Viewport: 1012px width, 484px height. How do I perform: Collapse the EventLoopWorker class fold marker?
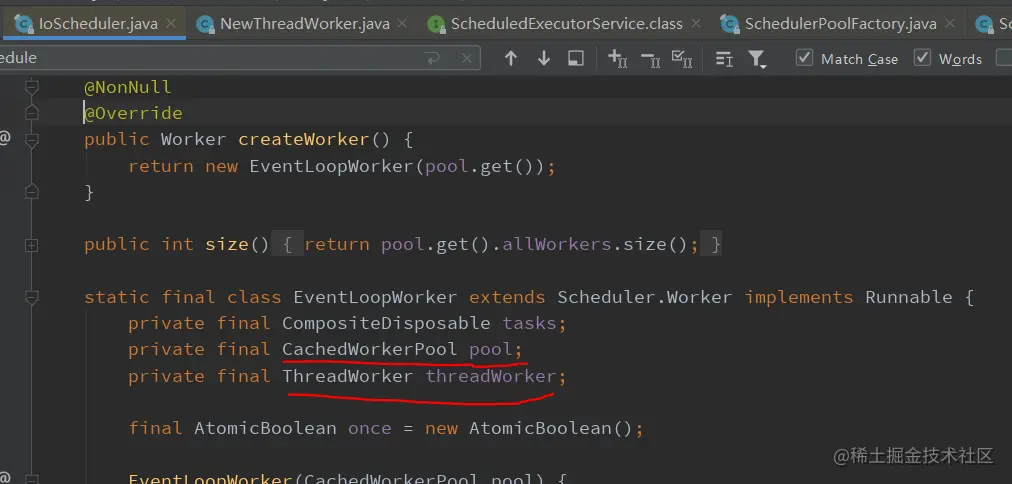click(31, 297)
